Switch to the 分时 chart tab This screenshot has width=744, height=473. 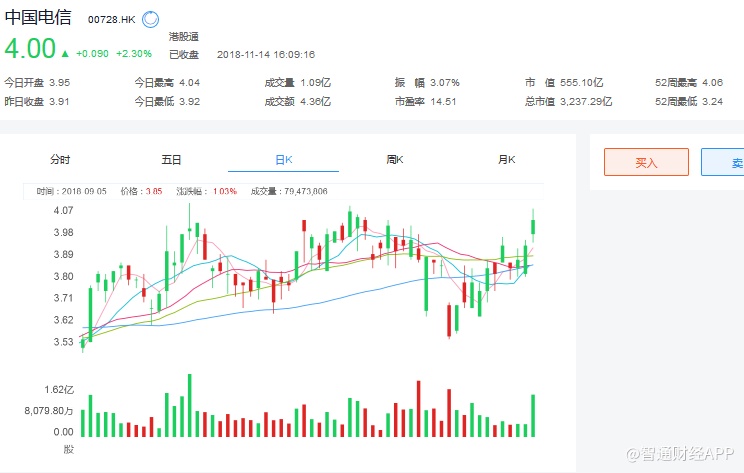point(61,160)
